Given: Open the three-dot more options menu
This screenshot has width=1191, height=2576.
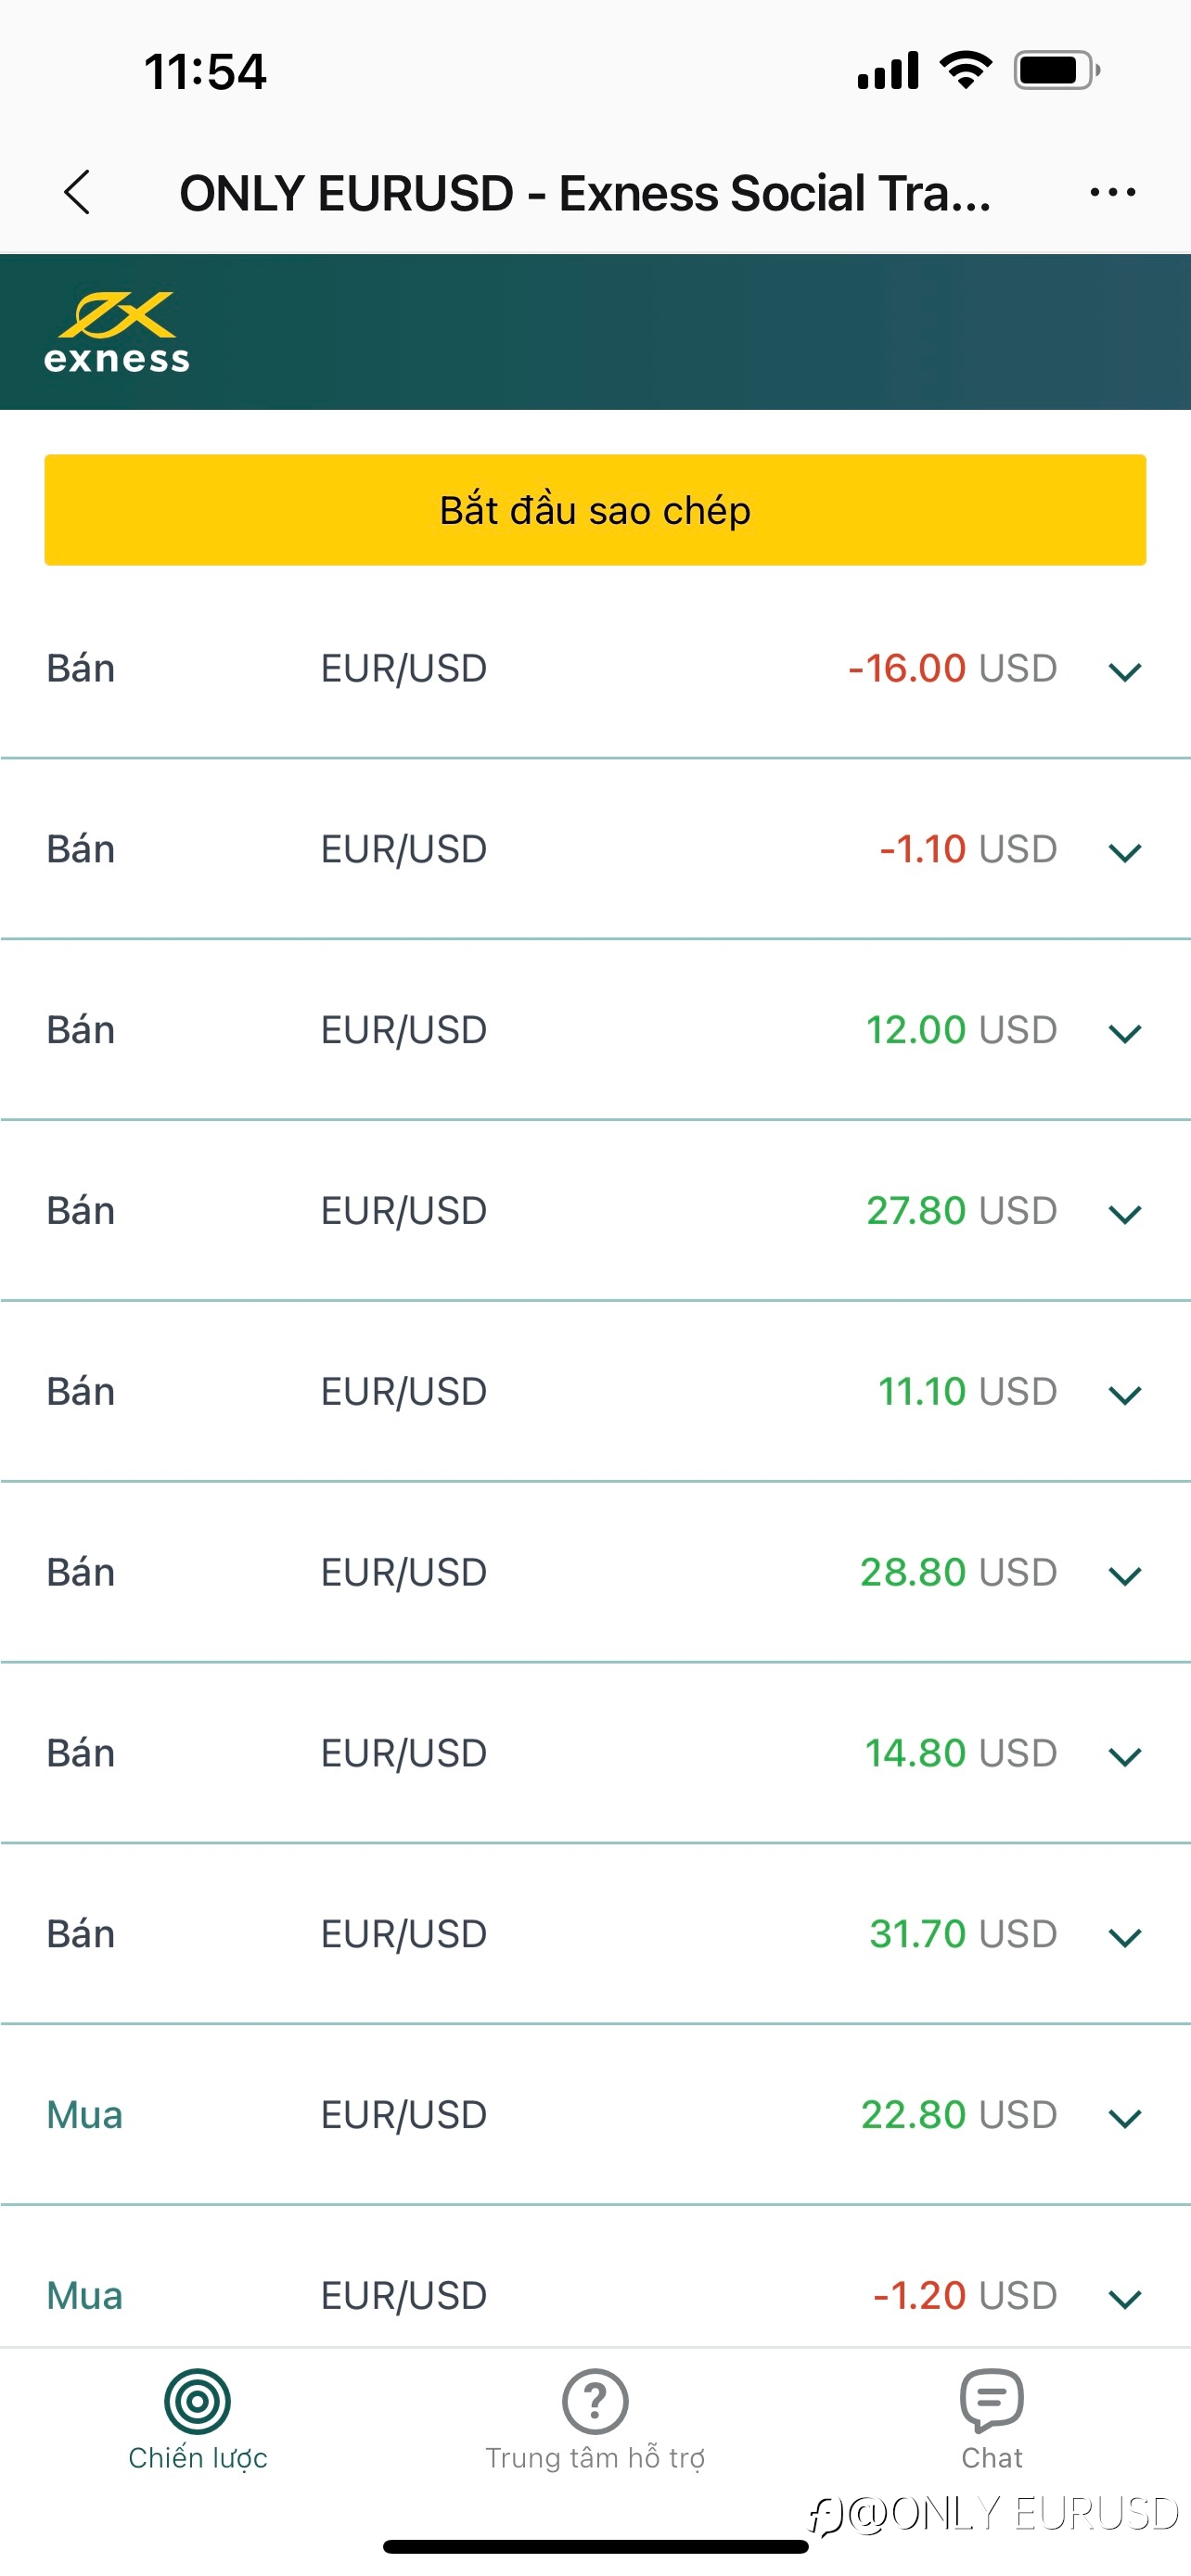Looking at the screenshot, I should (1112, 192).
